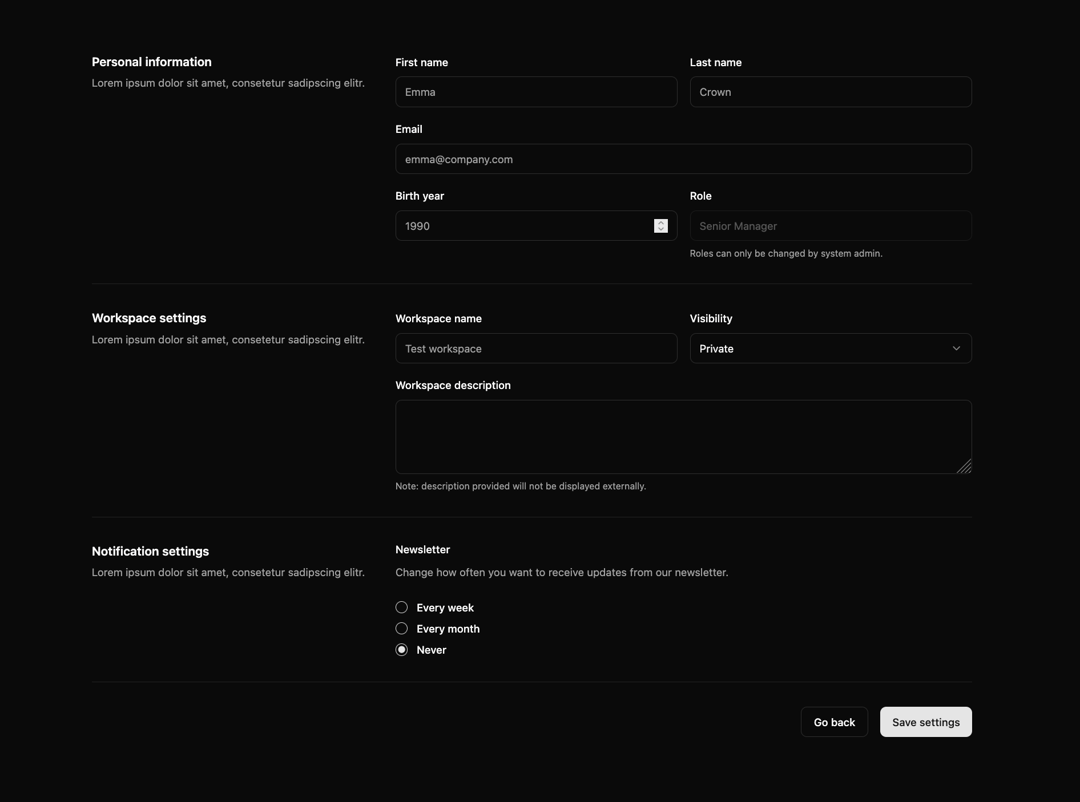This screenshot has height=802, width=1080.
Task: Click the Save settings button
Action: [x=926, y=721]
